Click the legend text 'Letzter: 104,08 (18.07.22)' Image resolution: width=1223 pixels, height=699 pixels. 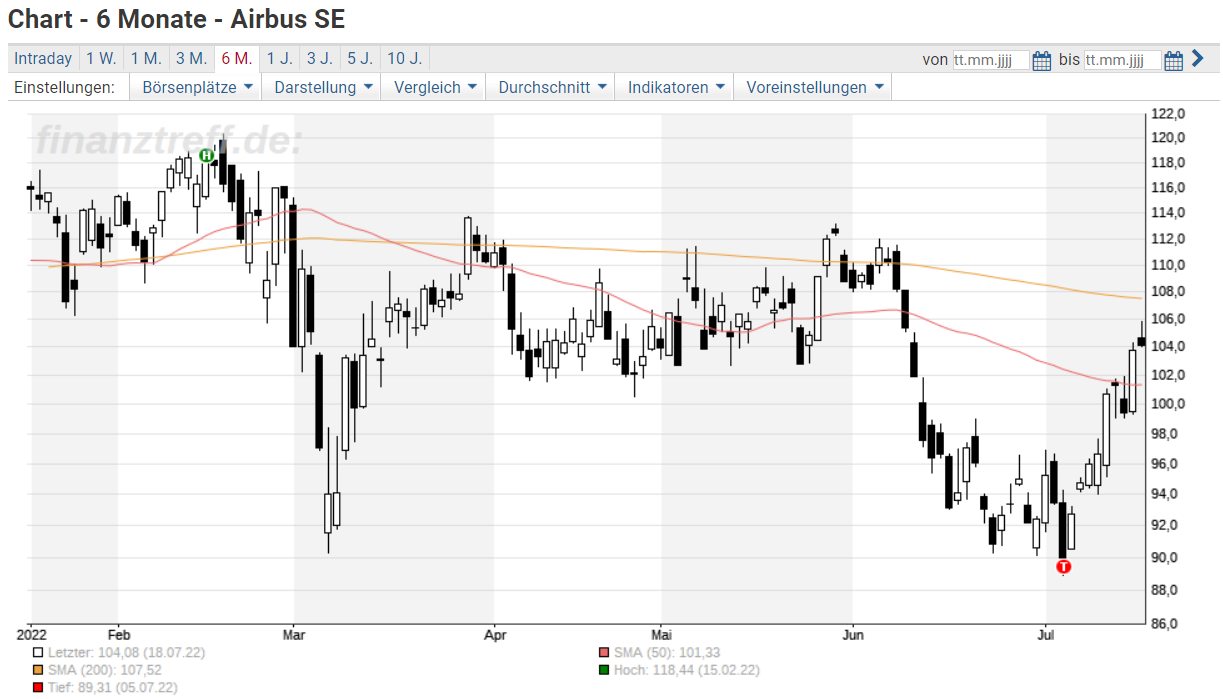click(126, 652)
